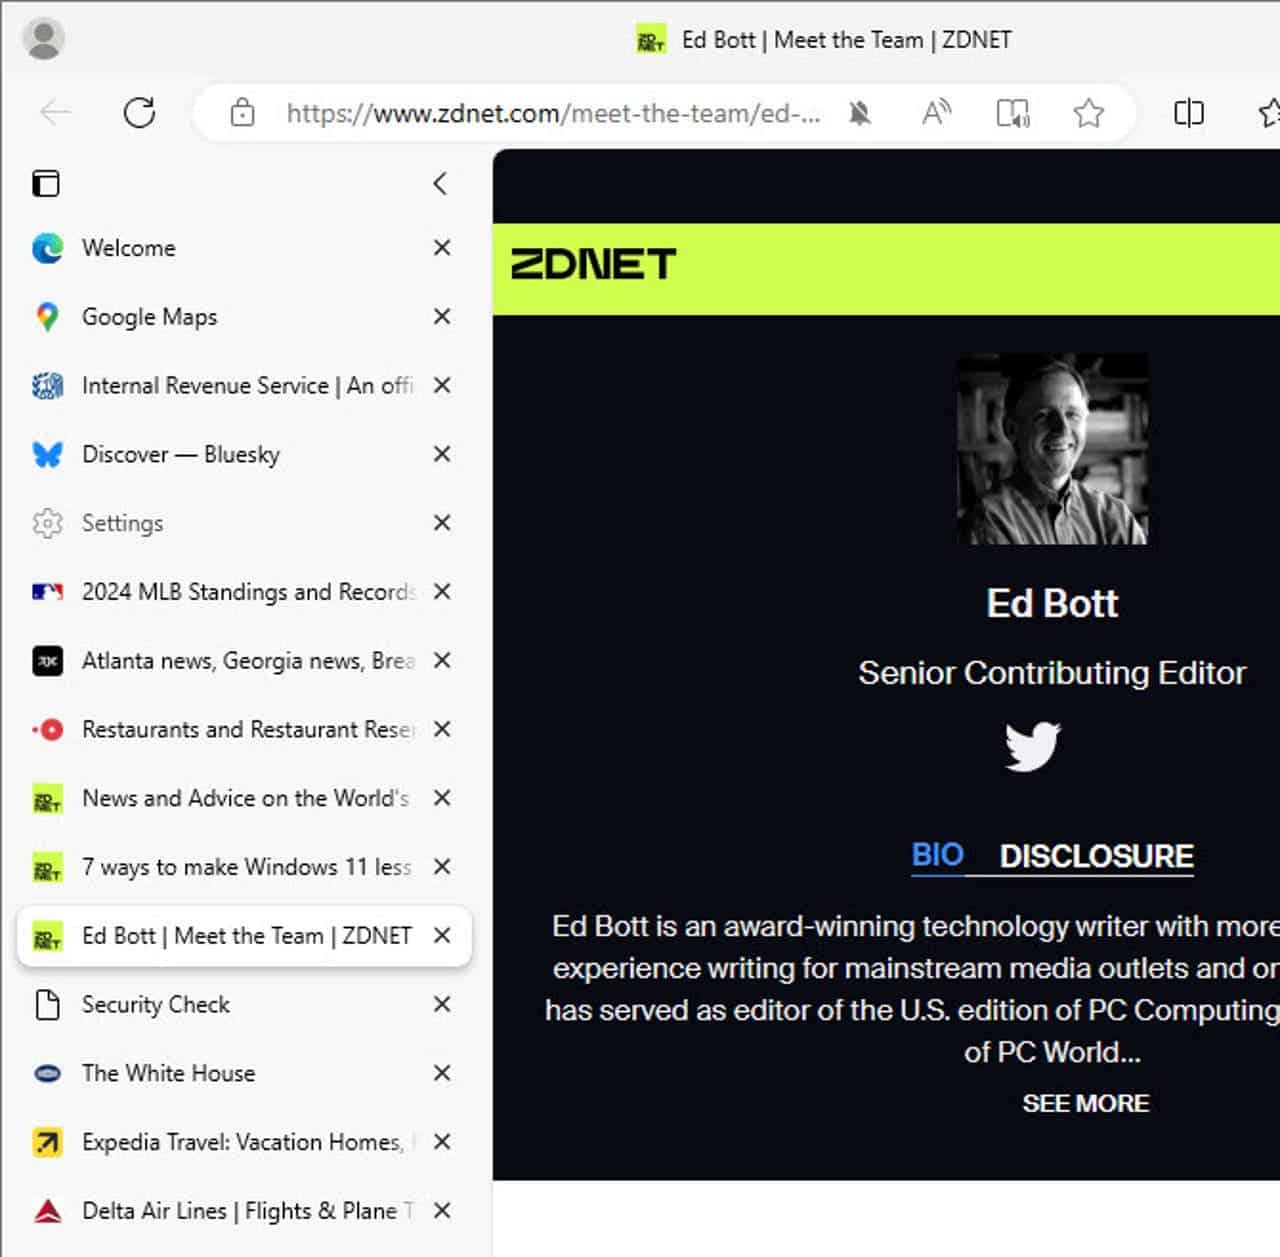The width and height of the screenshot is (1280, 1257).
Task: Click SEE MORE under the bio
Action: [x=1085, y=1103]
